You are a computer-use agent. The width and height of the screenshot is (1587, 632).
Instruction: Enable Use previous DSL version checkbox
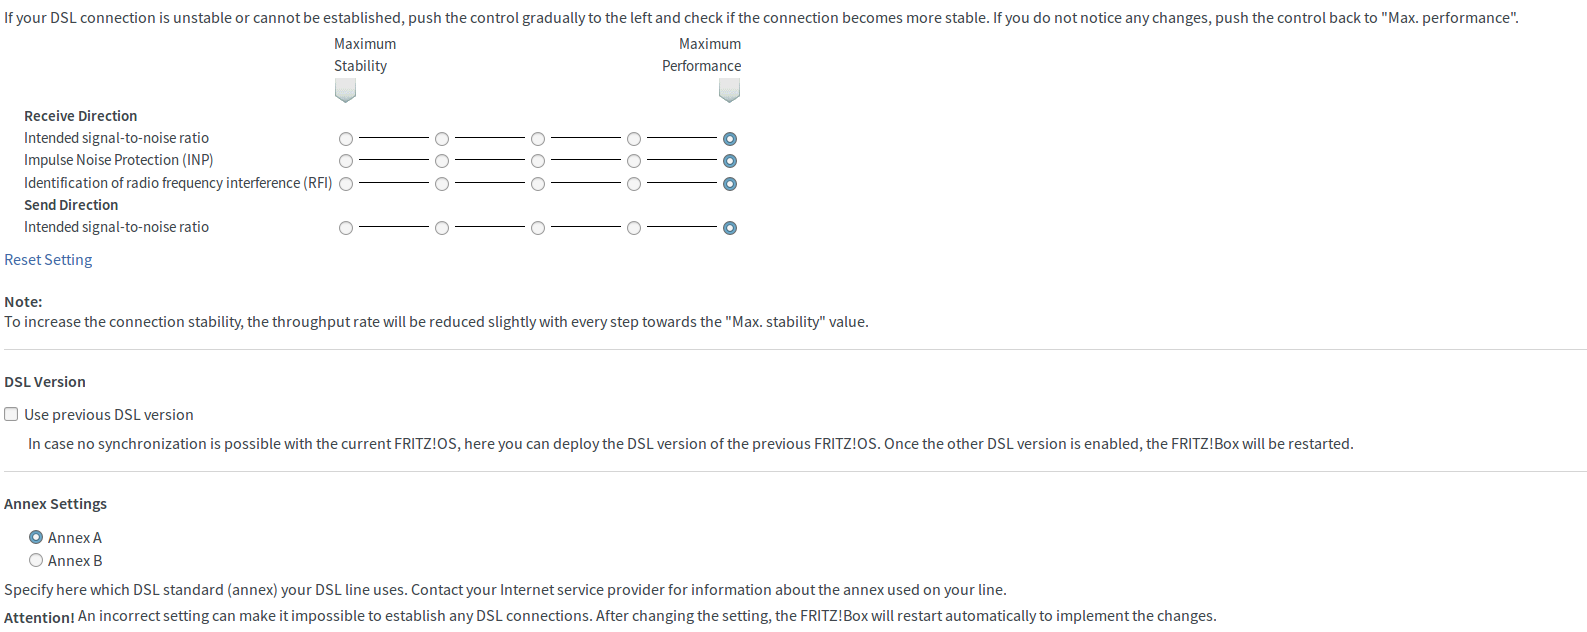tap(11, 414)
